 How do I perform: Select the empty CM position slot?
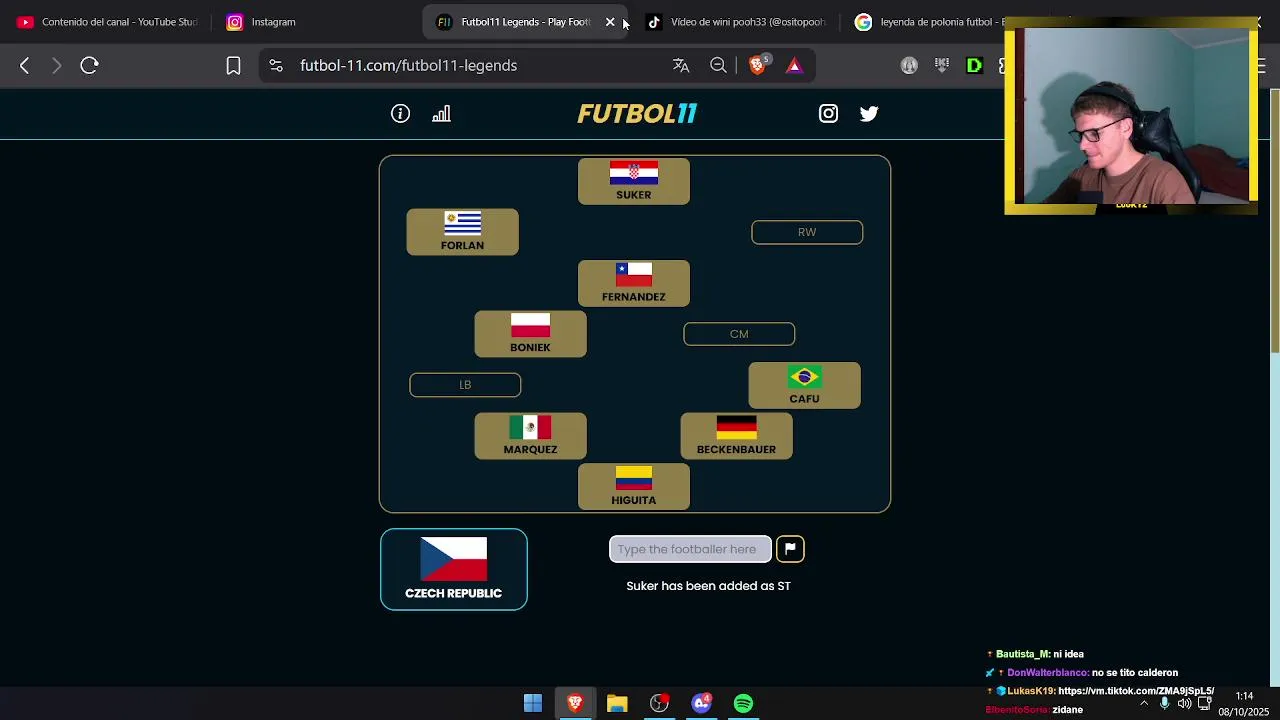coord(739,334)
